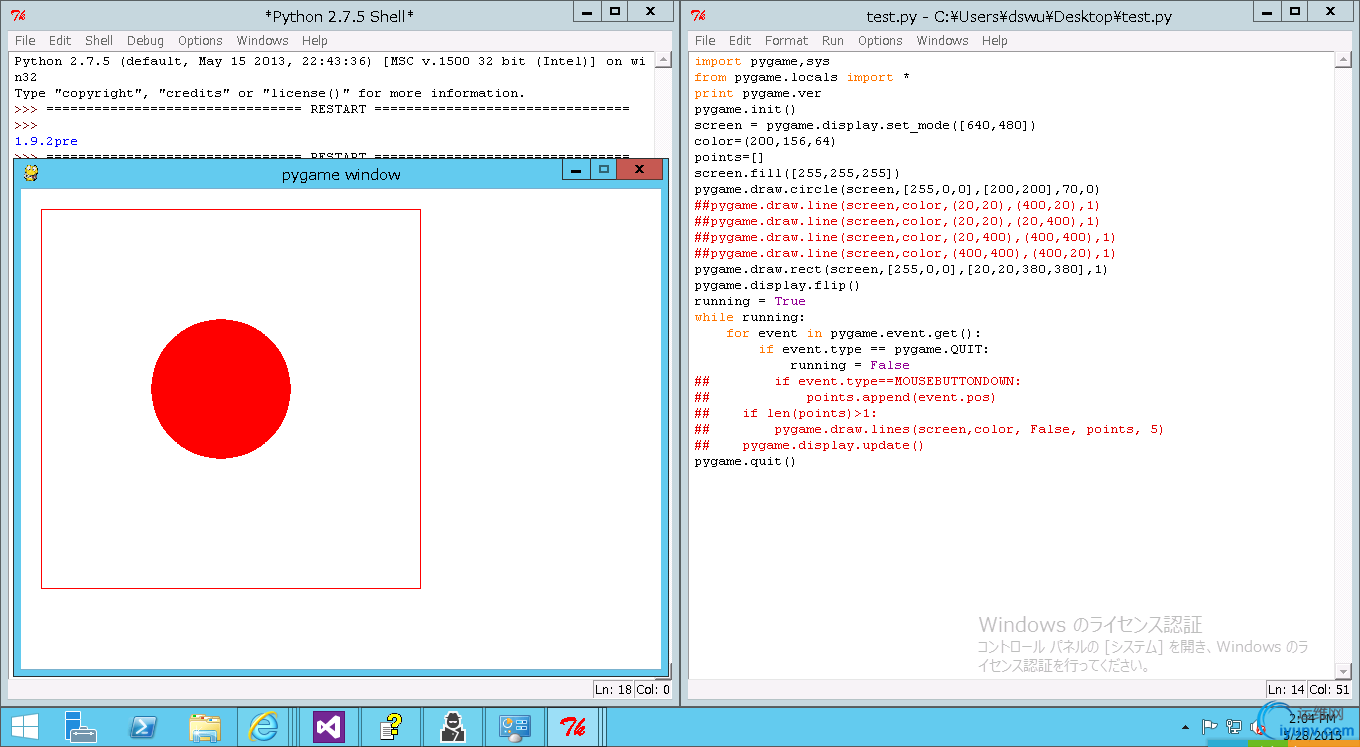Click the system clock showing 2:04 PM
Screen dimensions: 1360x747
pos(1314,719)
